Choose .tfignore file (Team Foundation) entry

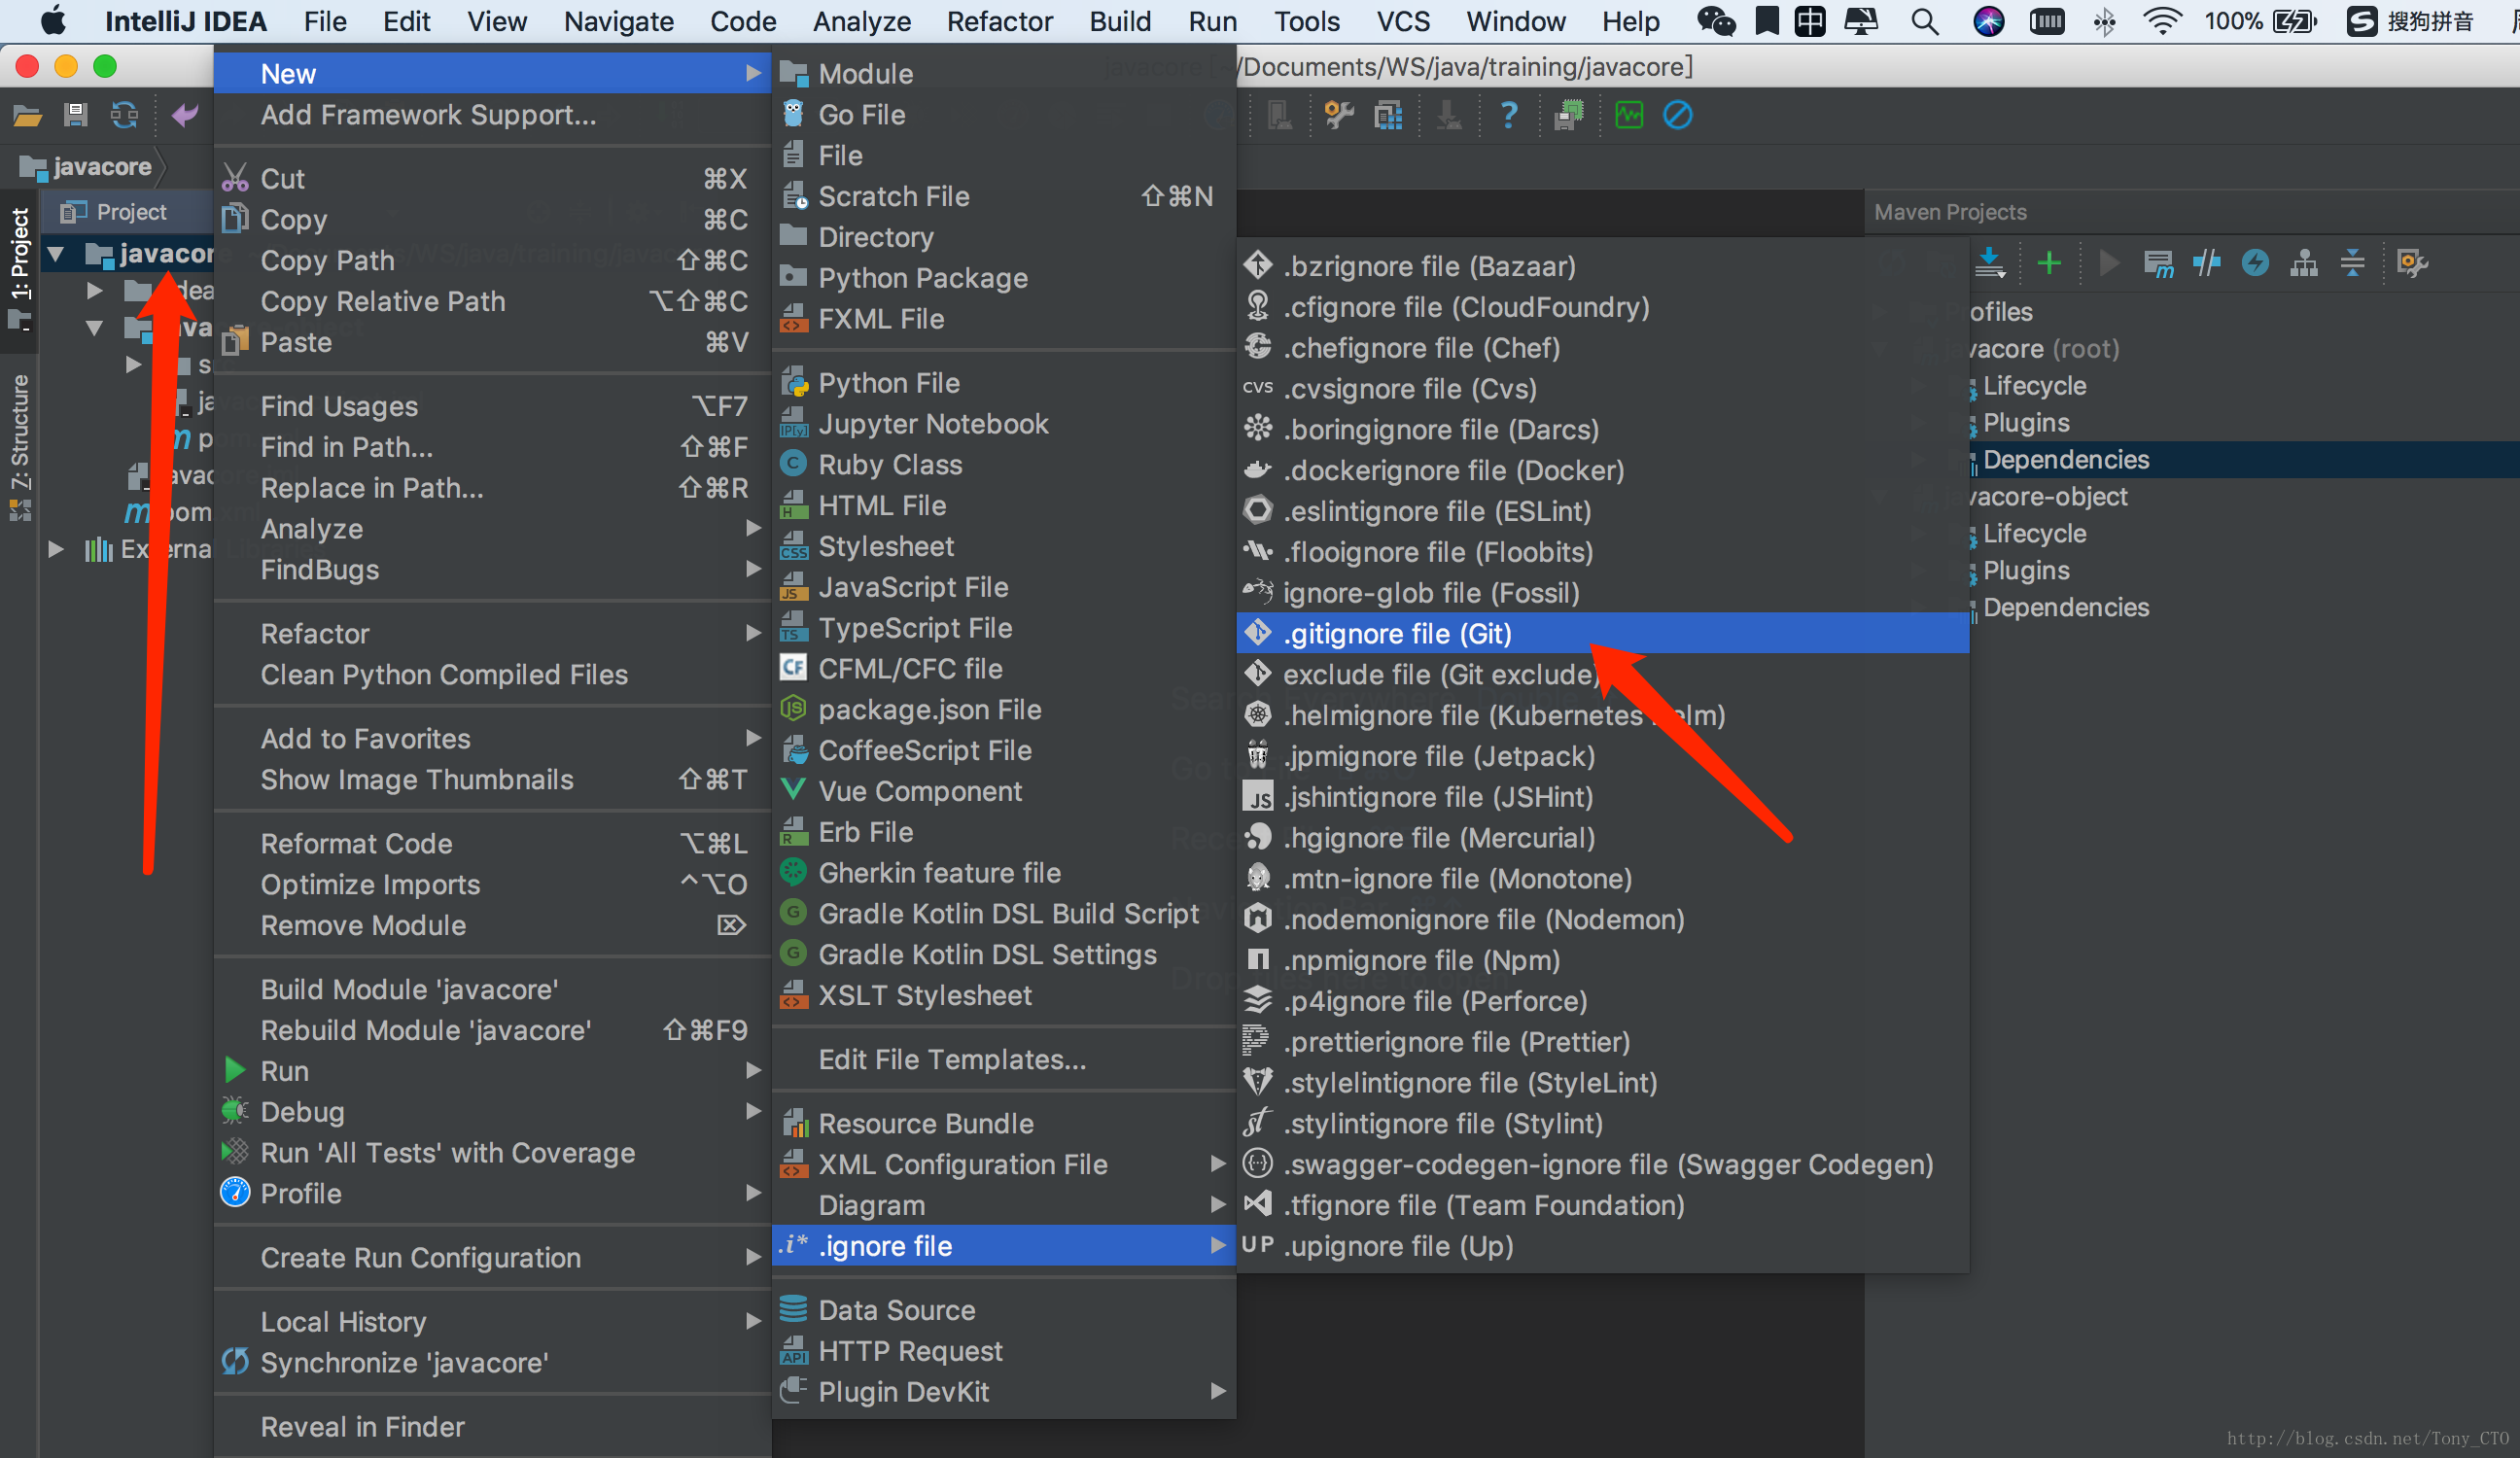[1603, 1205]
